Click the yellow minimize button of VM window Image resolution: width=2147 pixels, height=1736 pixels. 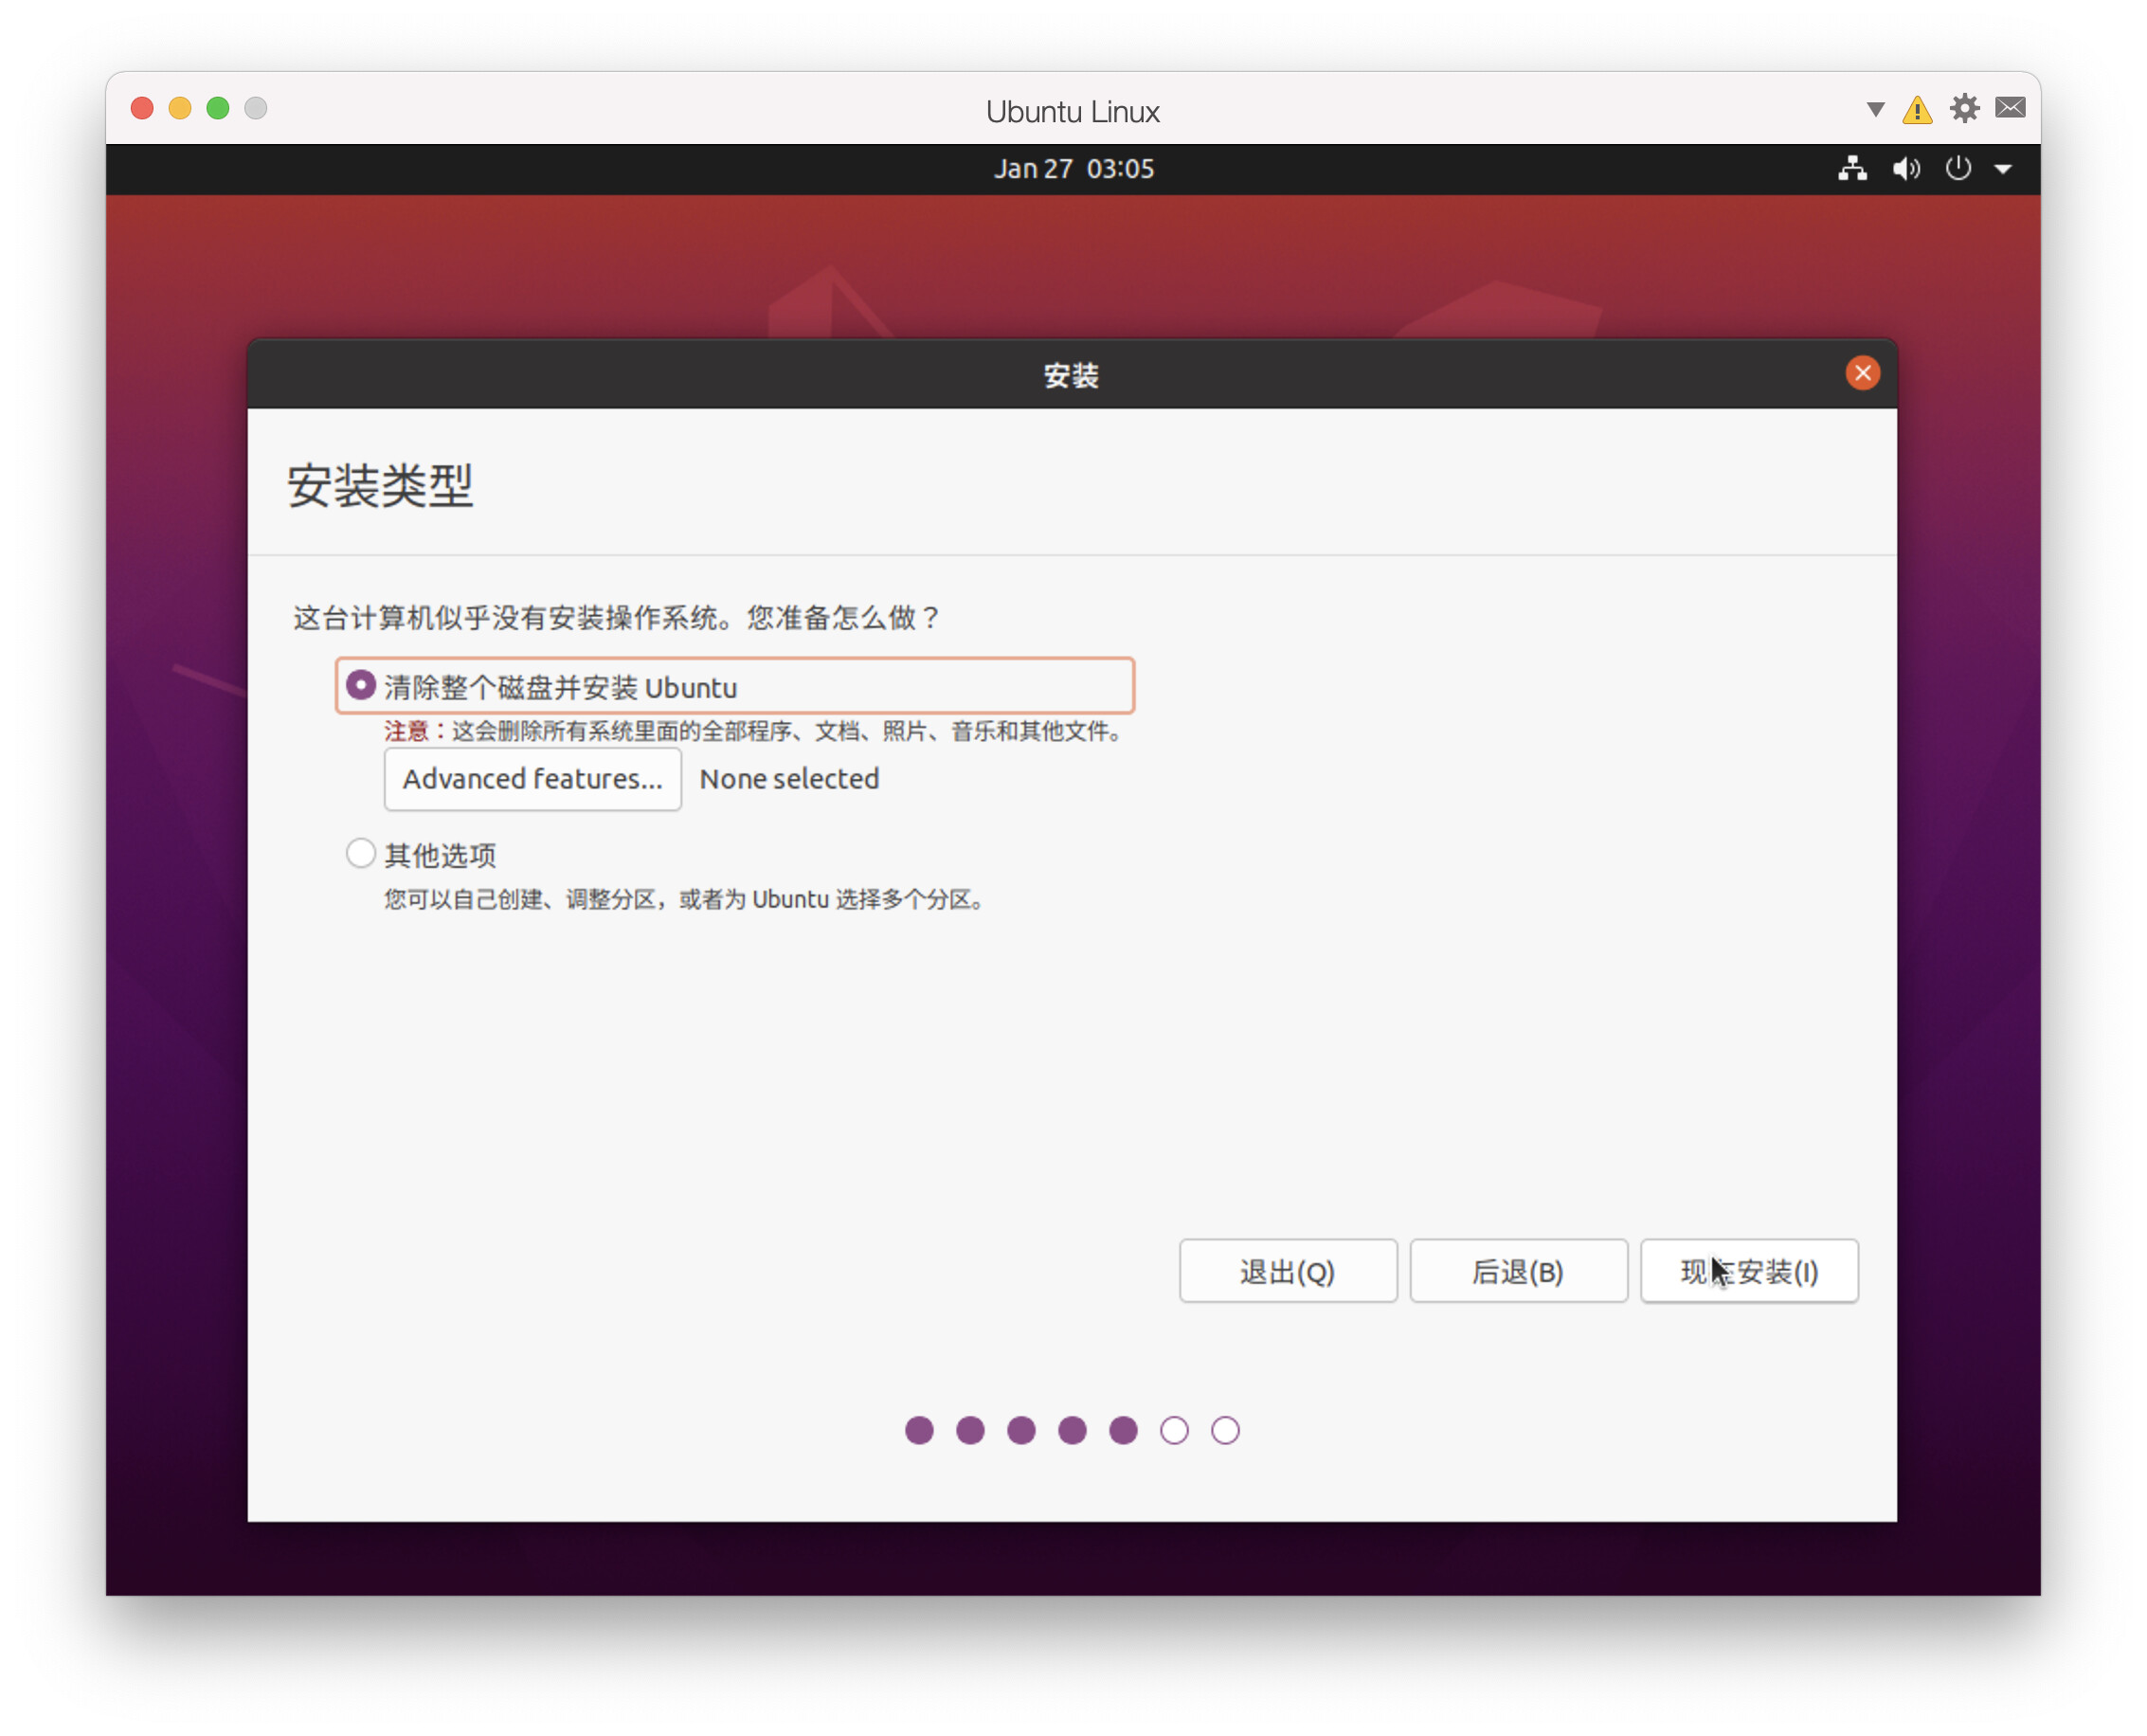(180, 108)
